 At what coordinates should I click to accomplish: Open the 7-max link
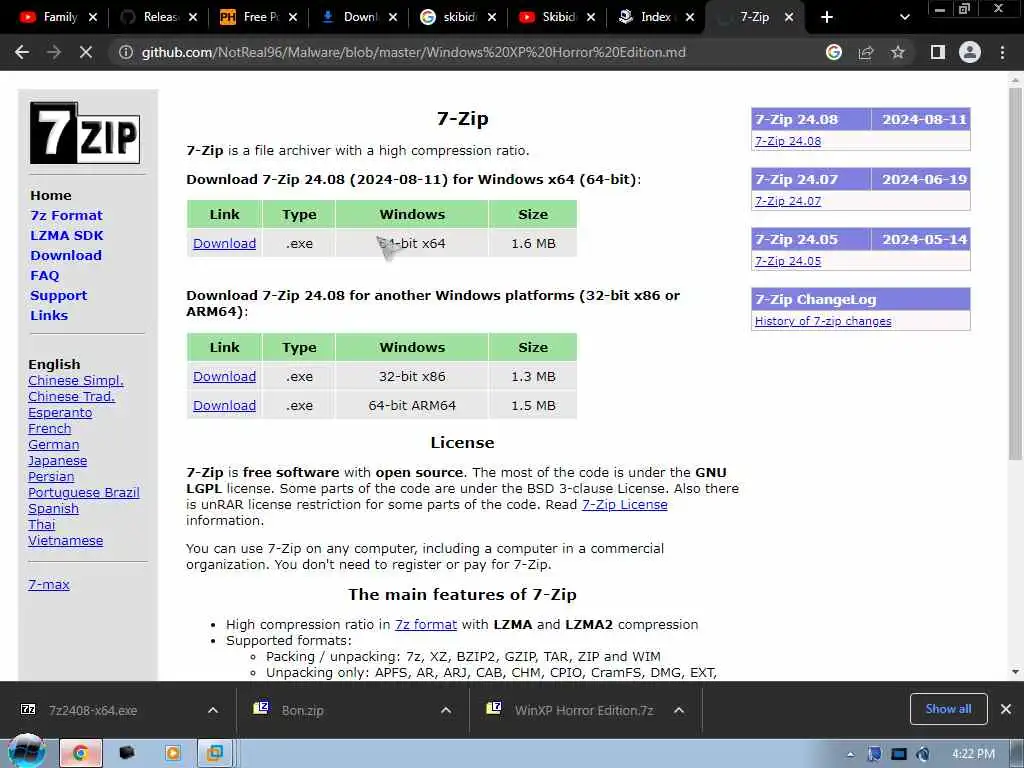(49, 584)
